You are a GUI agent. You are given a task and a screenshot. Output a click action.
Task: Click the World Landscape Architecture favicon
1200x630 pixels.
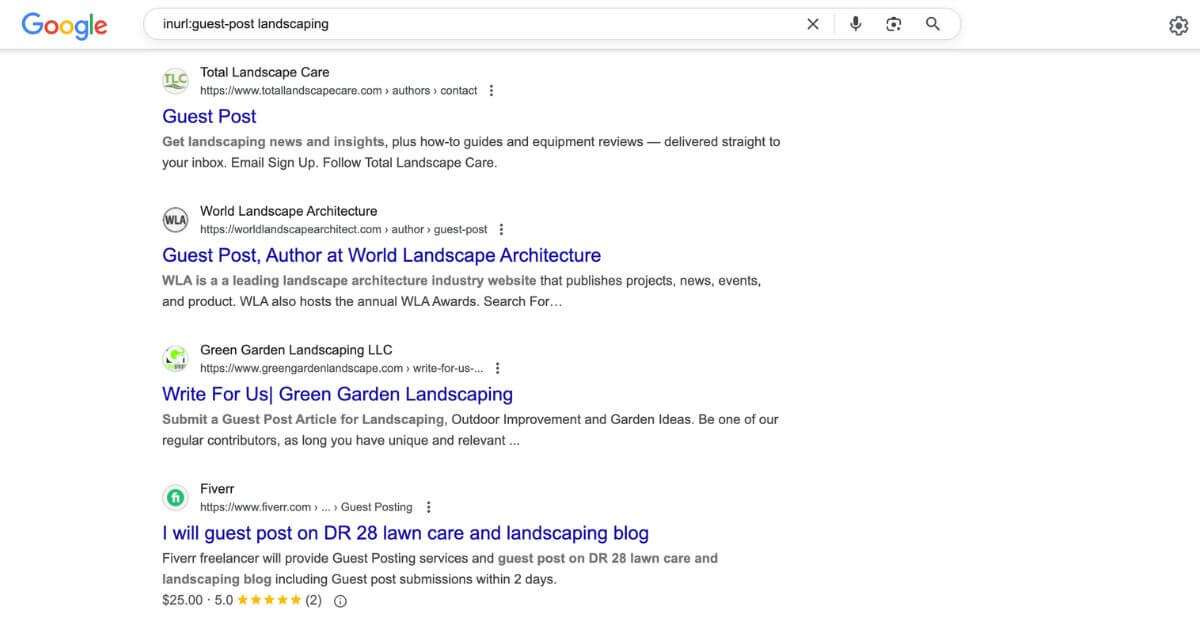point(175,219)
